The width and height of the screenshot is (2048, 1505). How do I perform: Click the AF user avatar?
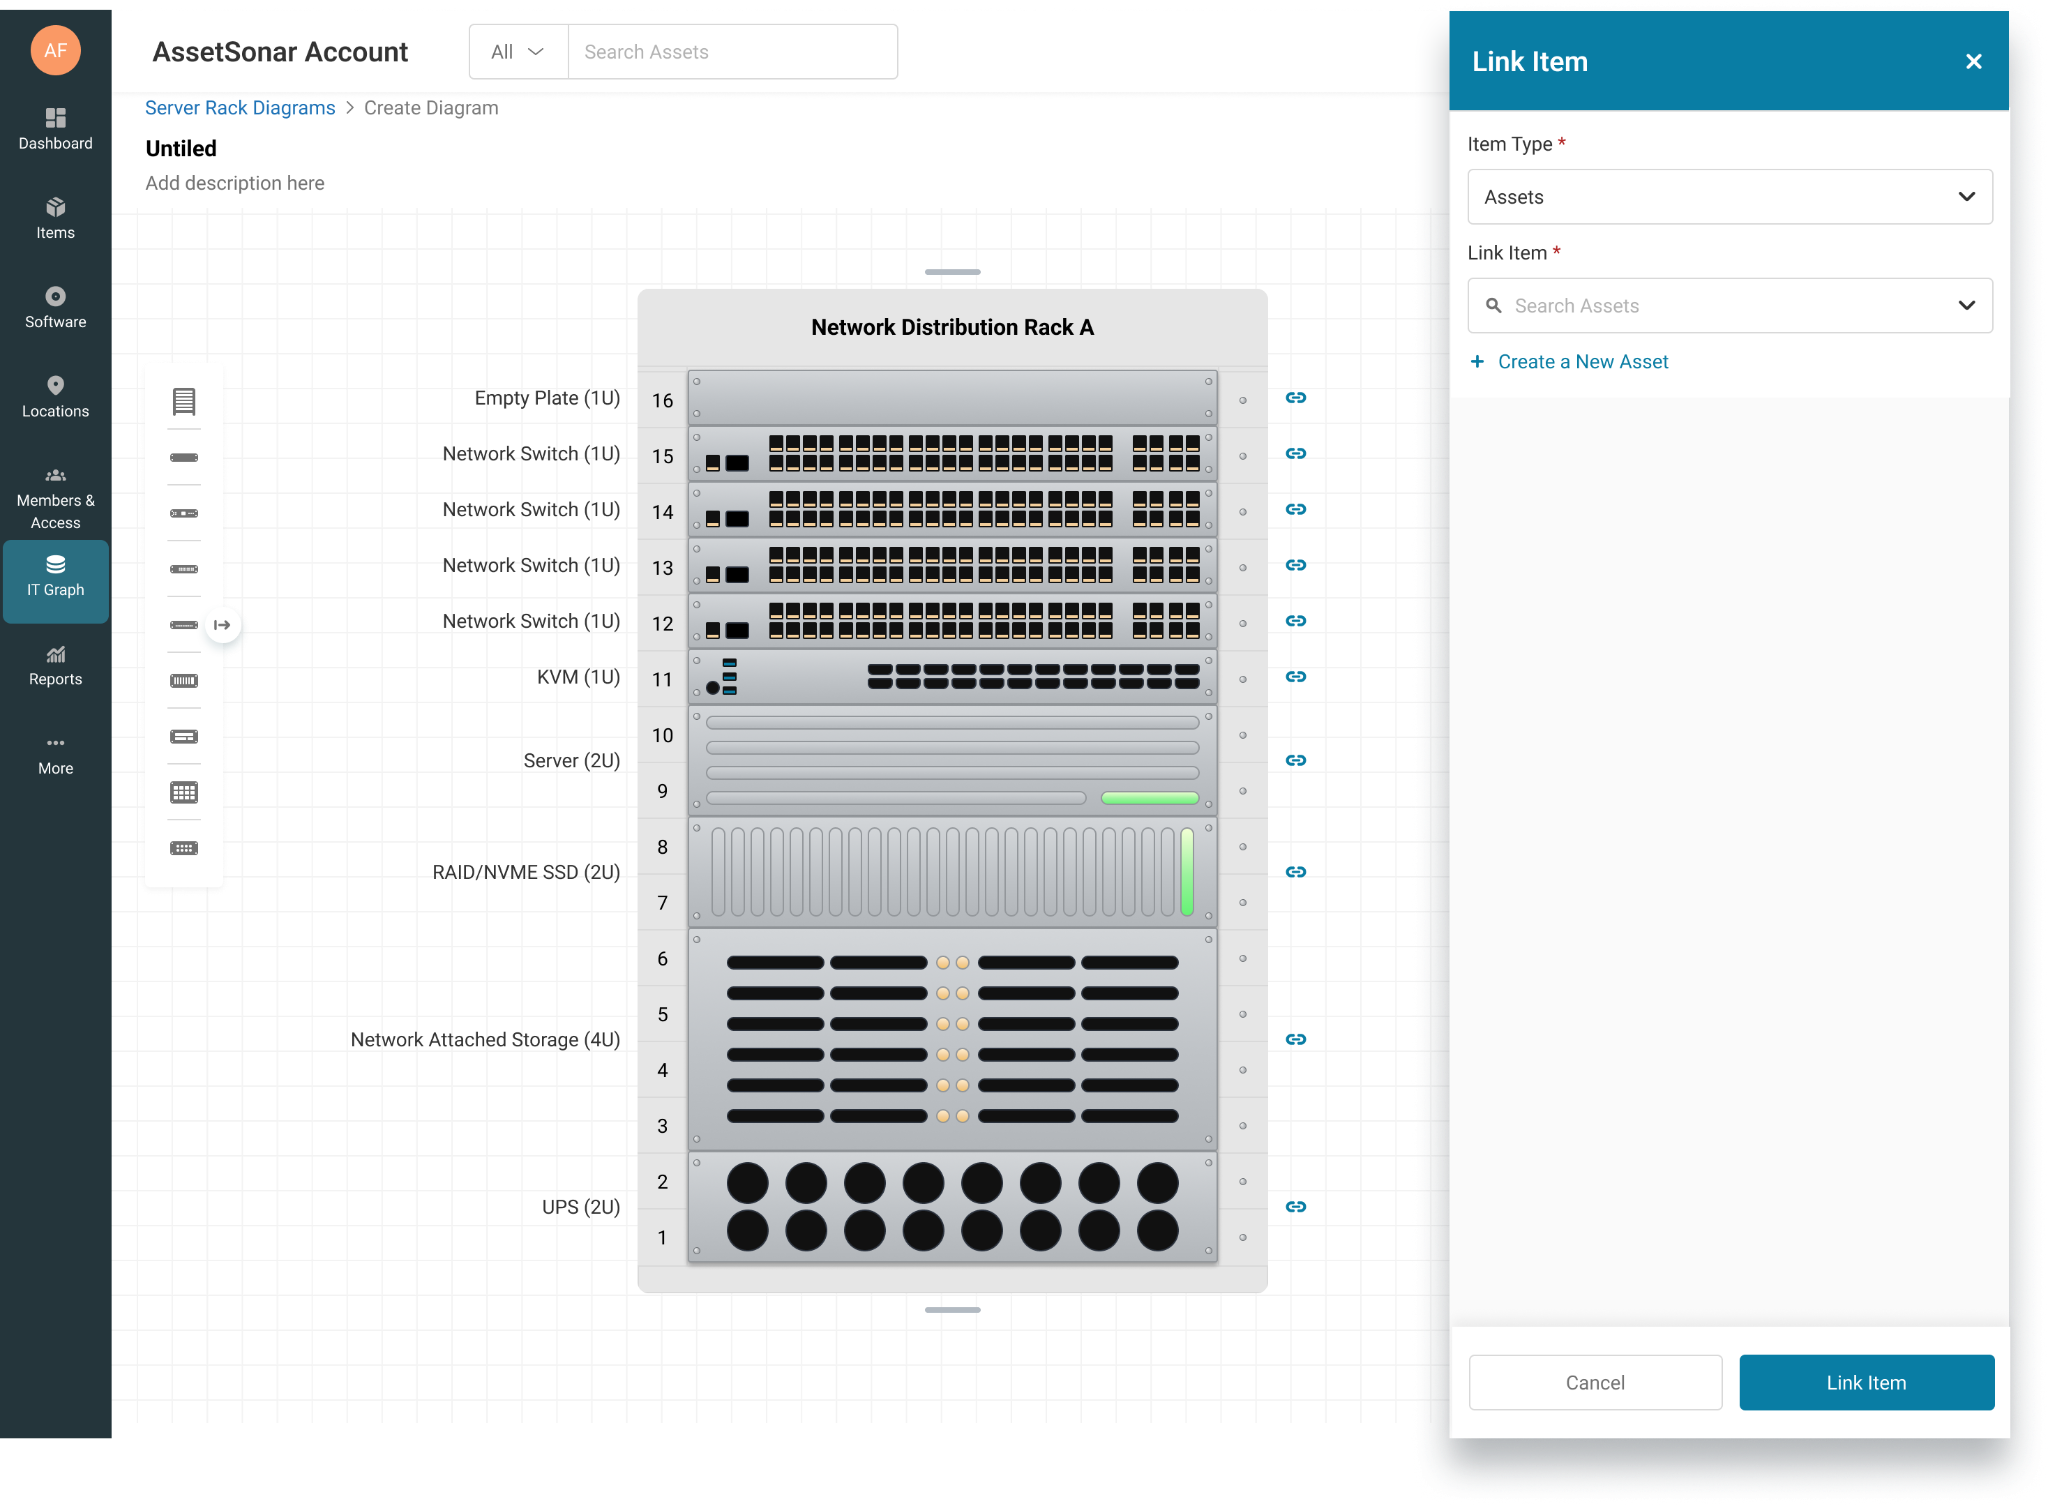[56, 50]
